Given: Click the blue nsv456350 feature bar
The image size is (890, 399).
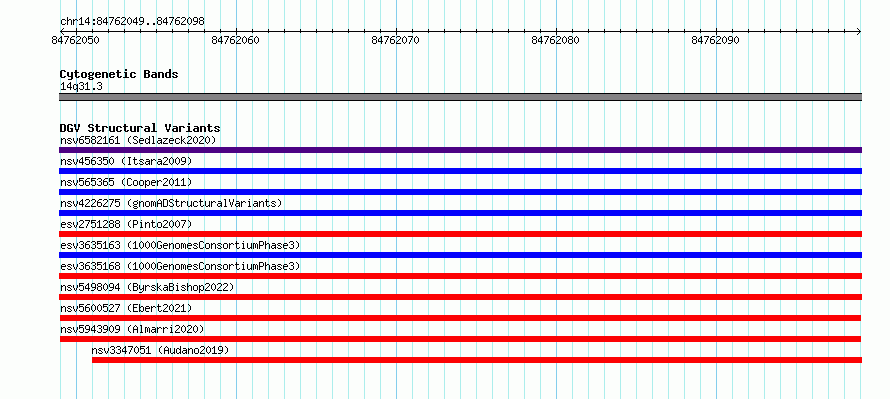Looking at the screenshot, I should (460, 171).
